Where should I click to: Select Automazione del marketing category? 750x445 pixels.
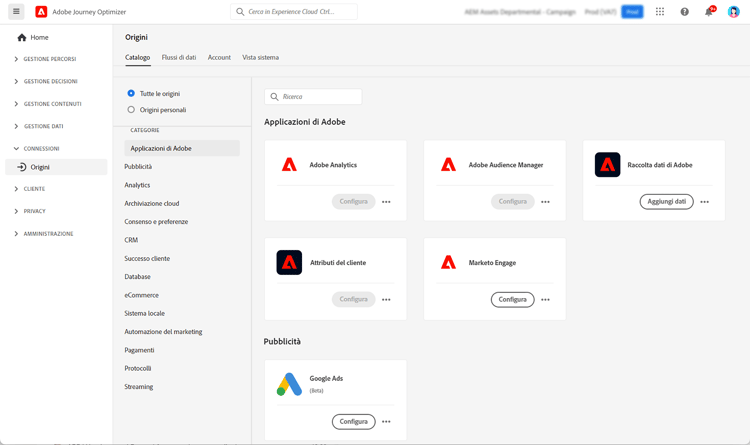point(163,332)
